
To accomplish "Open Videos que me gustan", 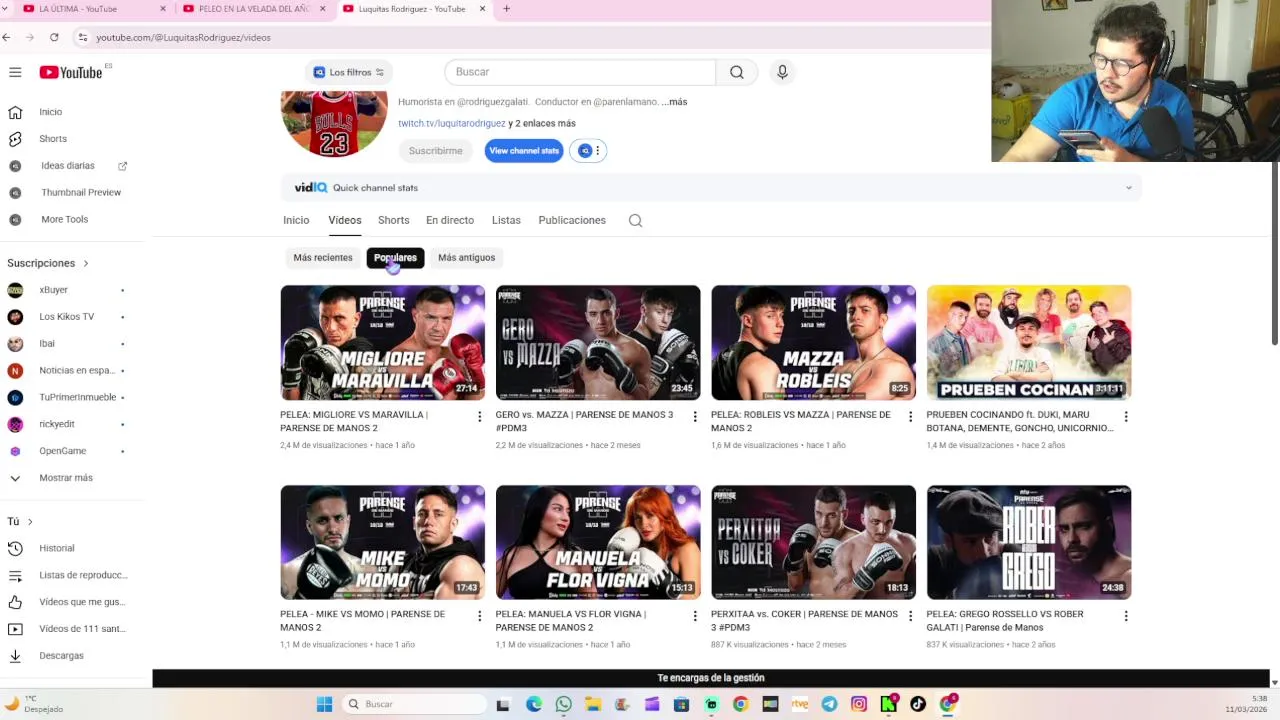I will point(81,602).
